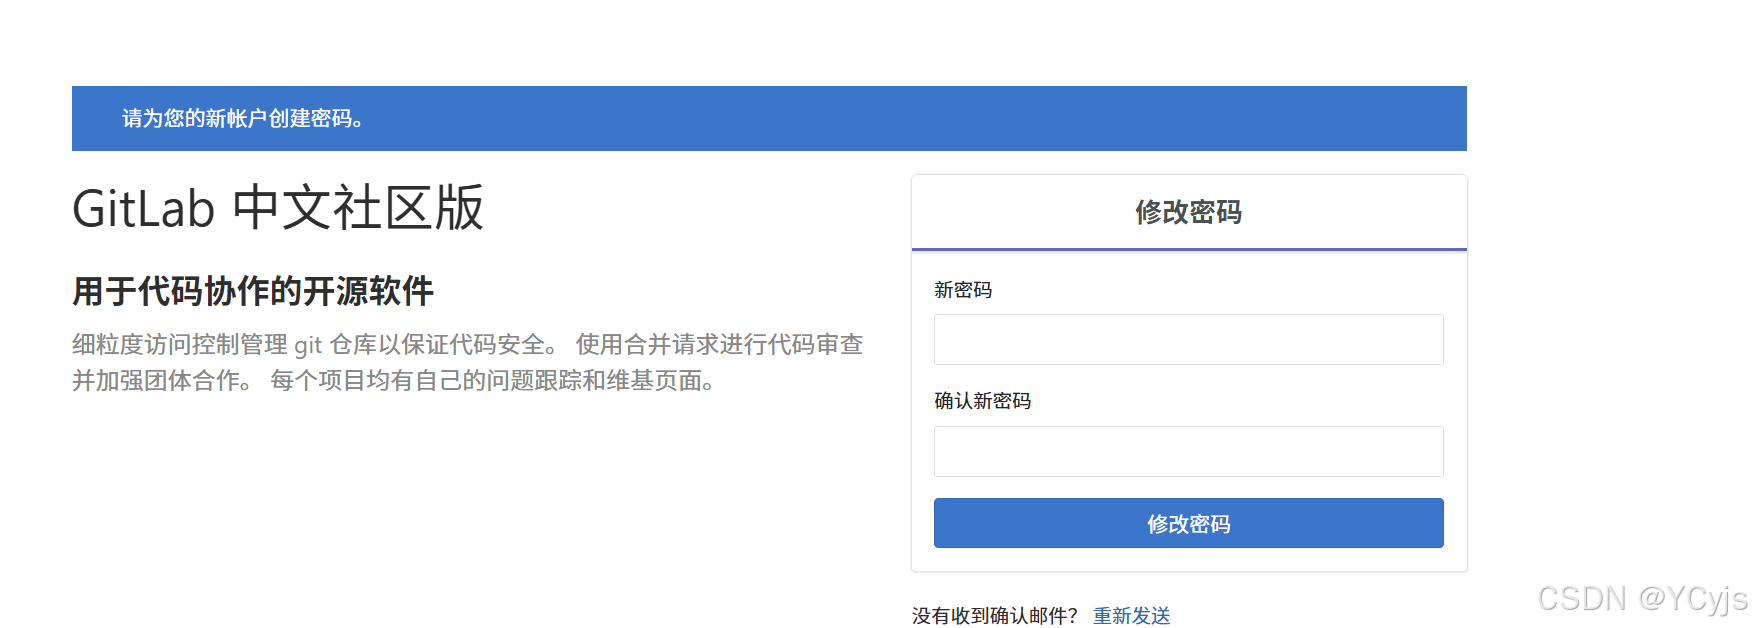Select the 用于代码协作的开源软件 subheading
Screen dimensions: 1752x628
click(253, 291)
